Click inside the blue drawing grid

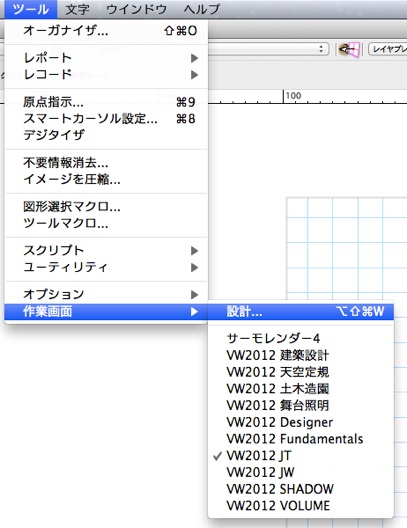(347, 249)
